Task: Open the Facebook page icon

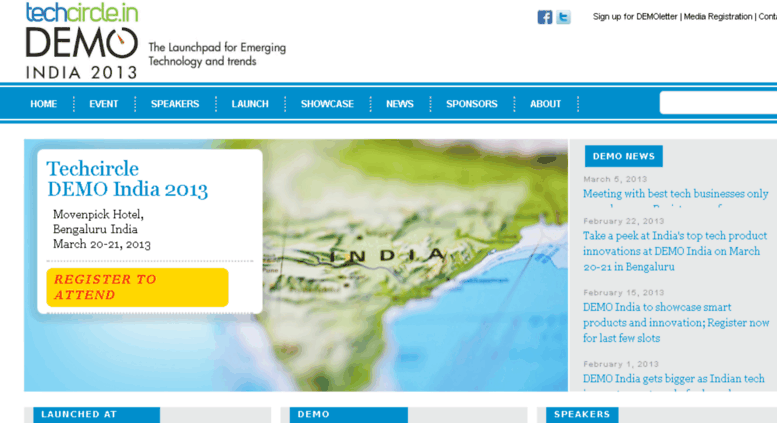Action: pyautogui.click(x=545, y=17)
